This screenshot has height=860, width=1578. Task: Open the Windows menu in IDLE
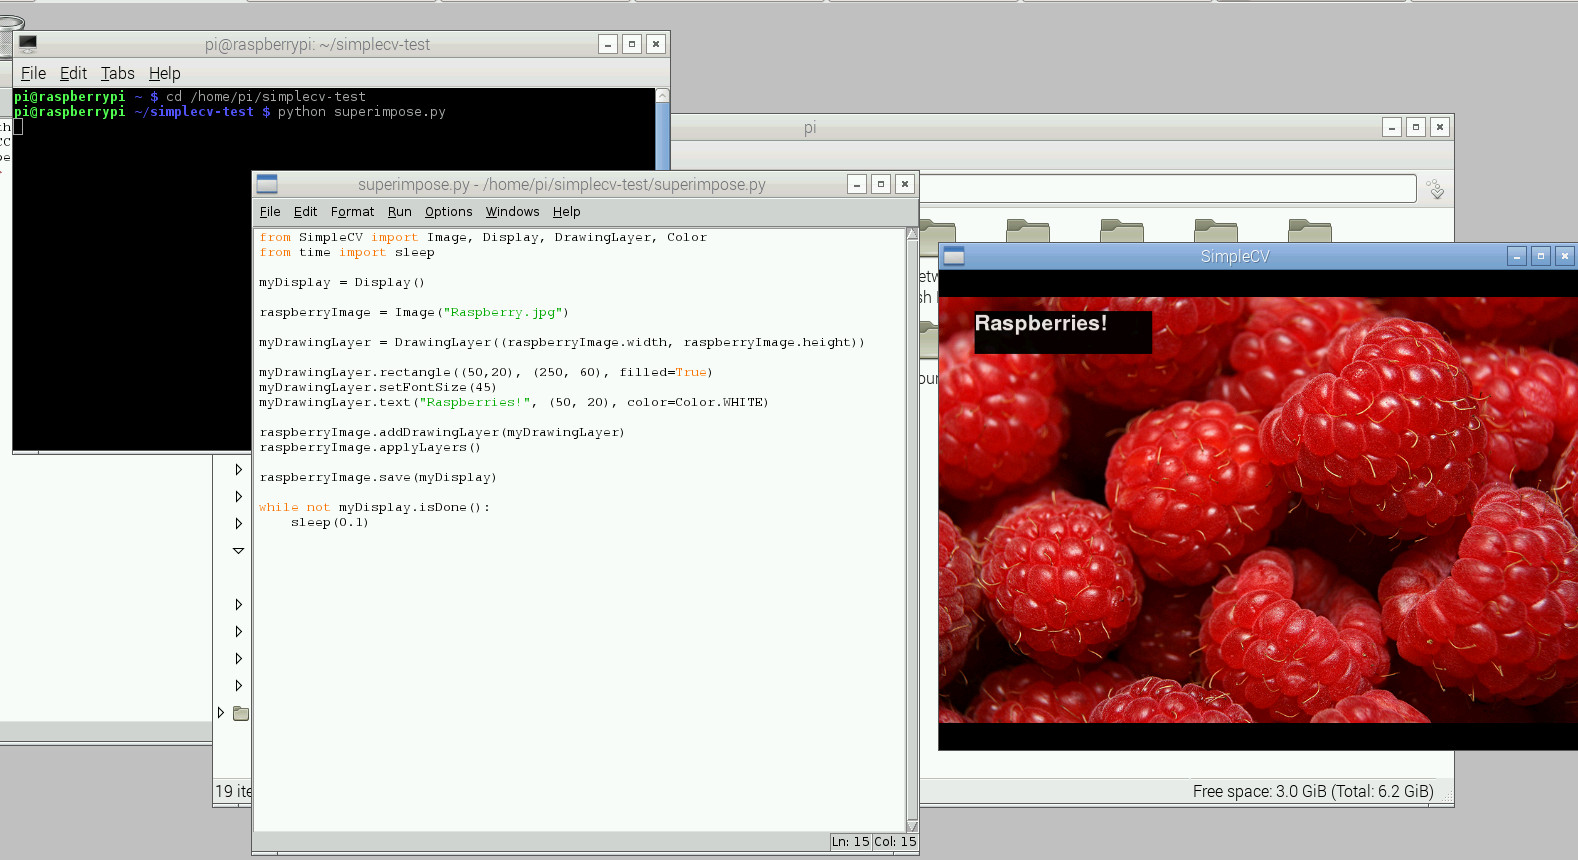513,212
